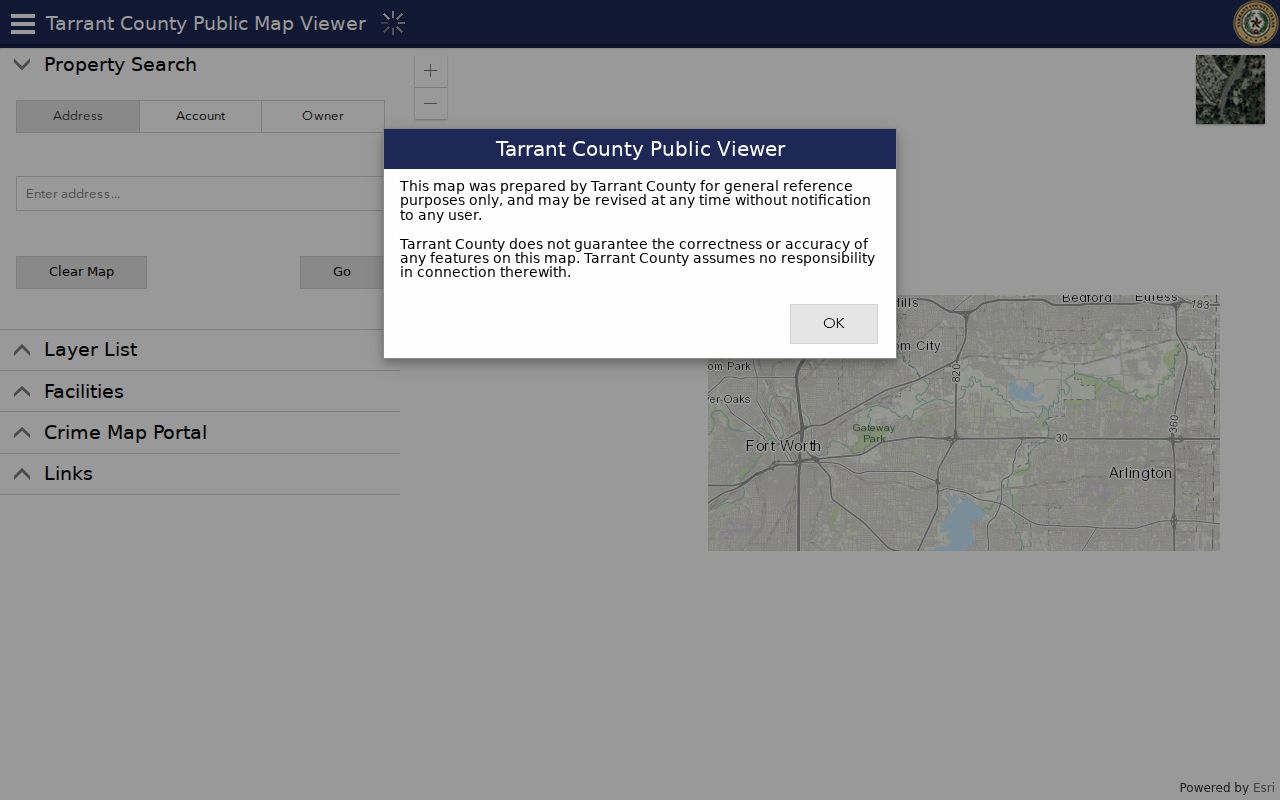Open the hamburger menu icon
Viewport: 1280px width, 800px height.
pos(22,23)
